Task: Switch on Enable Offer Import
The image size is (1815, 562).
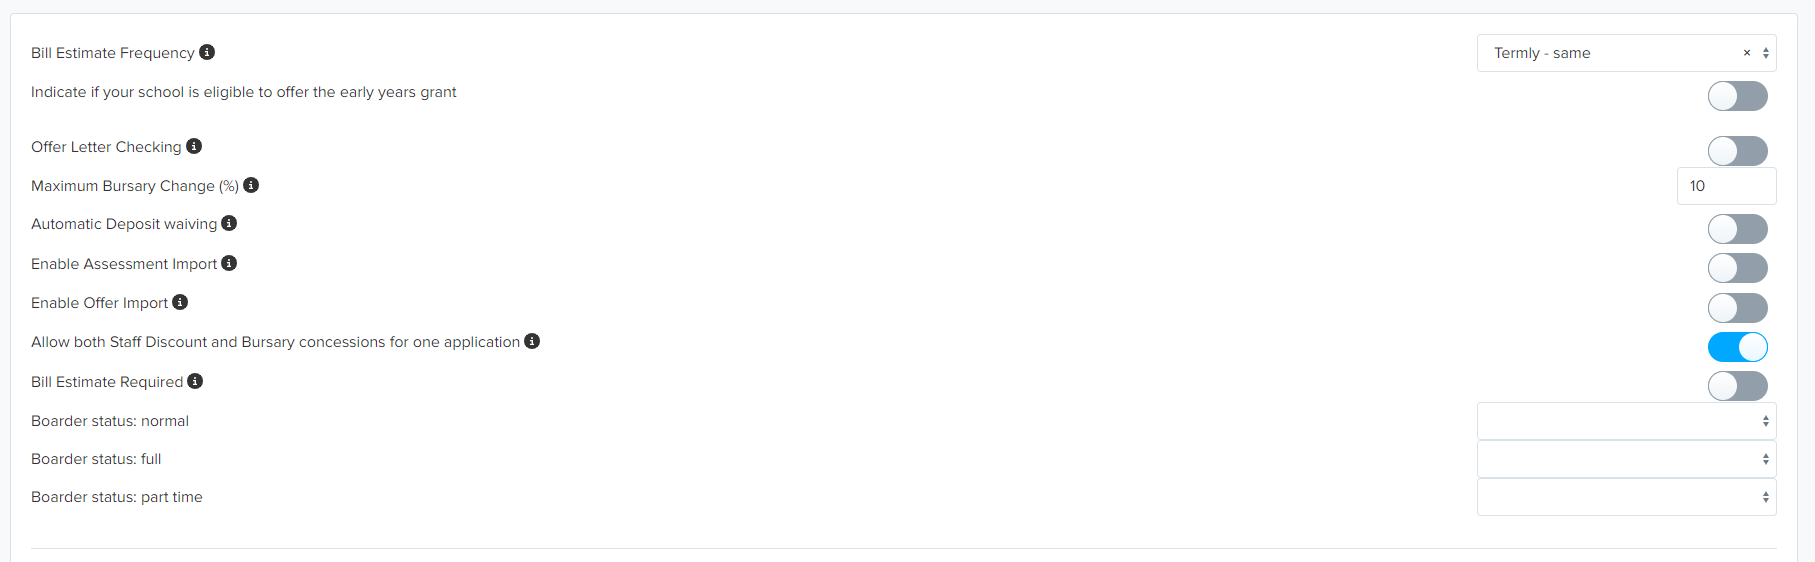Action: (x=1737, y=308)
